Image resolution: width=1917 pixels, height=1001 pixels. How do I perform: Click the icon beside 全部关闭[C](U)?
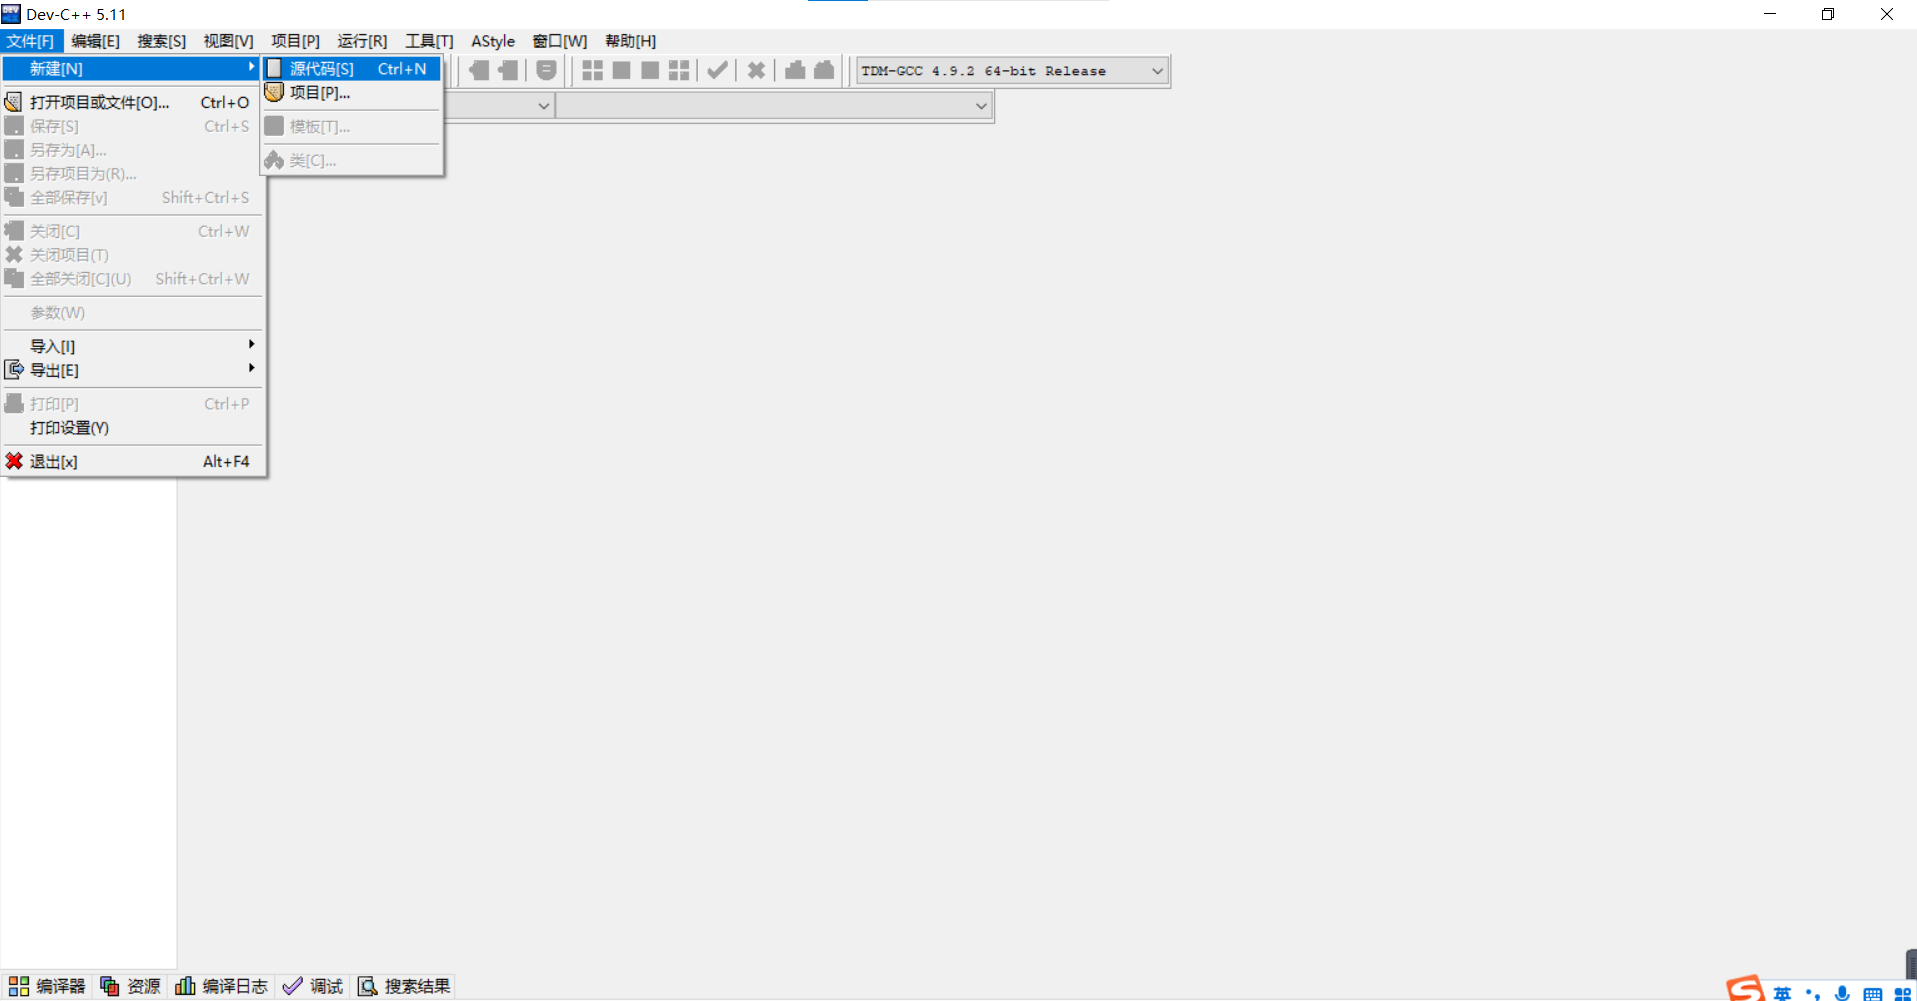point(14,278)
